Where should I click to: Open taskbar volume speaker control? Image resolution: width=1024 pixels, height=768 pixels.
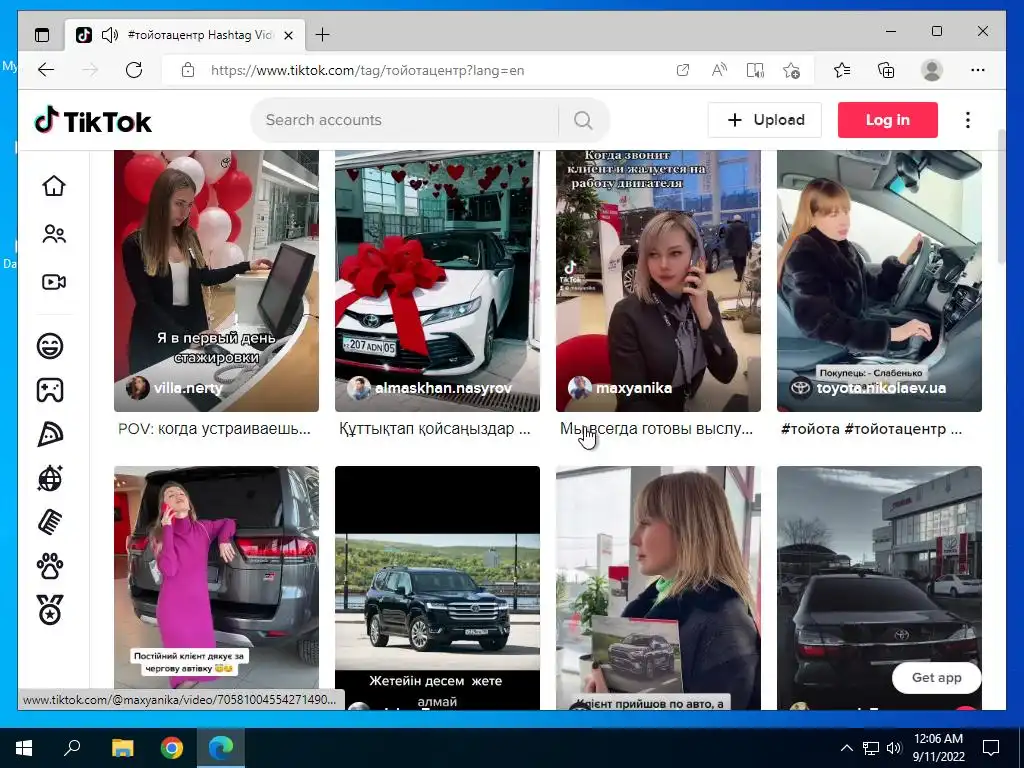[895, 748]
